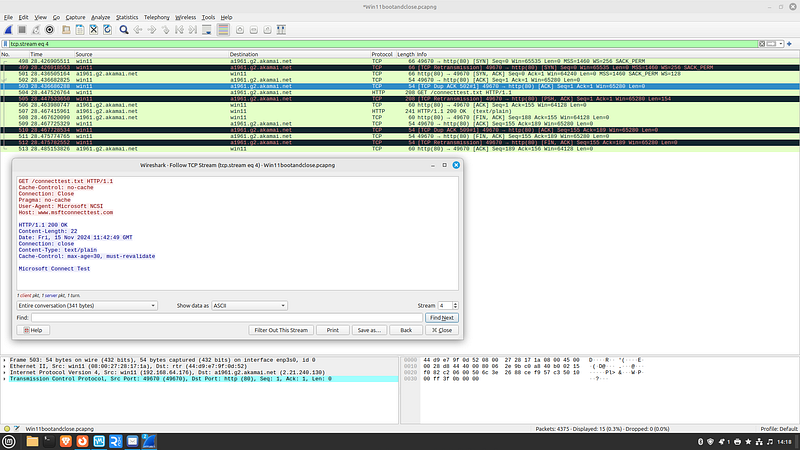Viewport: 800px width, 450px height.
Task: Launch Terminal from the taskbar
Action: point(49,441)
